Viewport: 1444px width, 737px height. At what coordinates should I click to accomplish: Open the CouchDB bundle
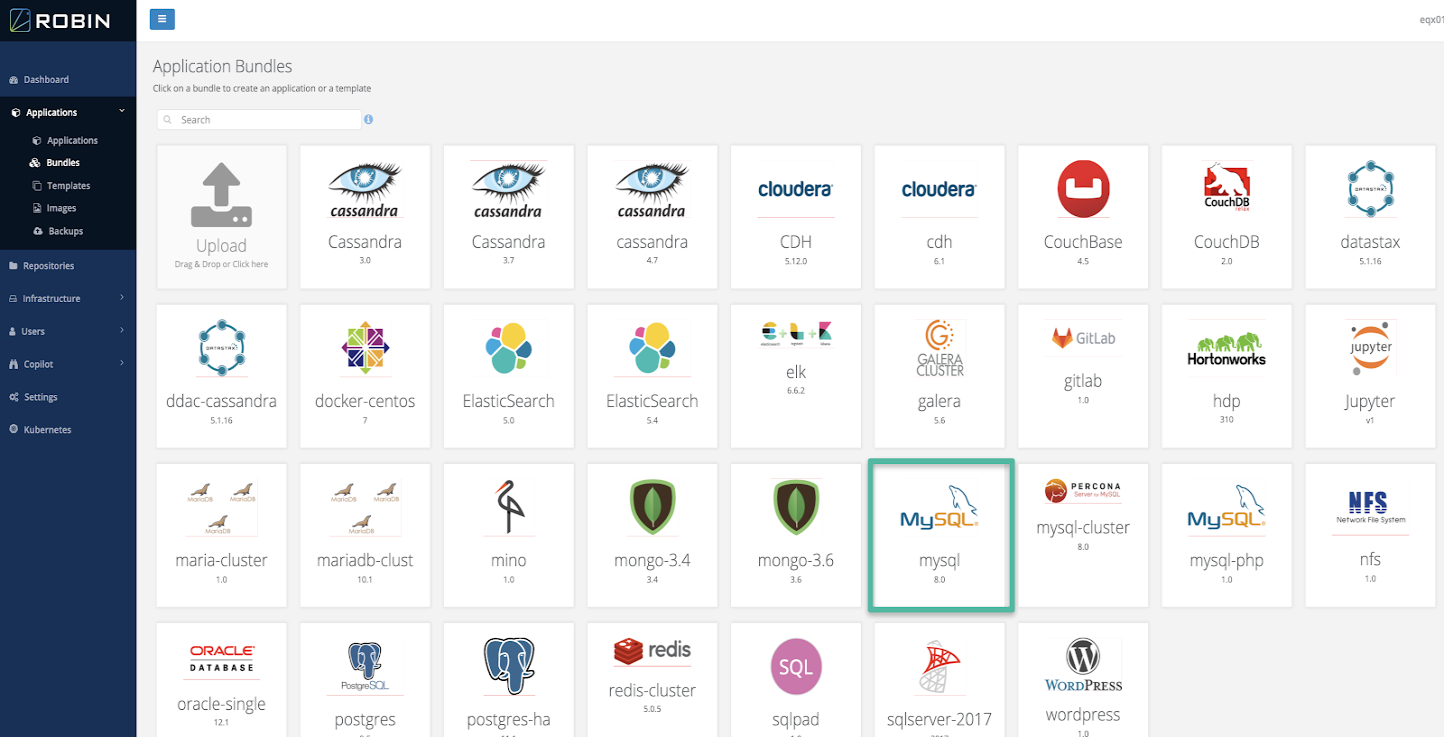click(1226, 217)
